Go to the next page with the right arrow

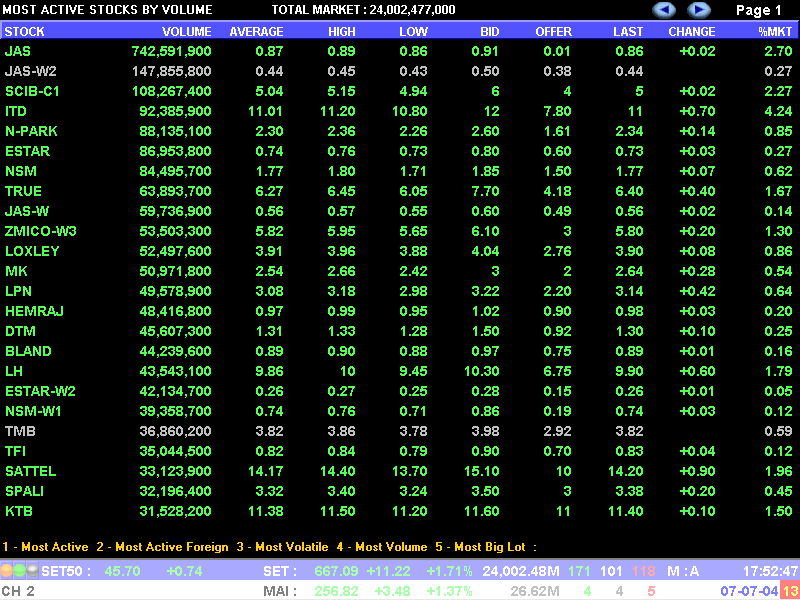tap(698, 10)
